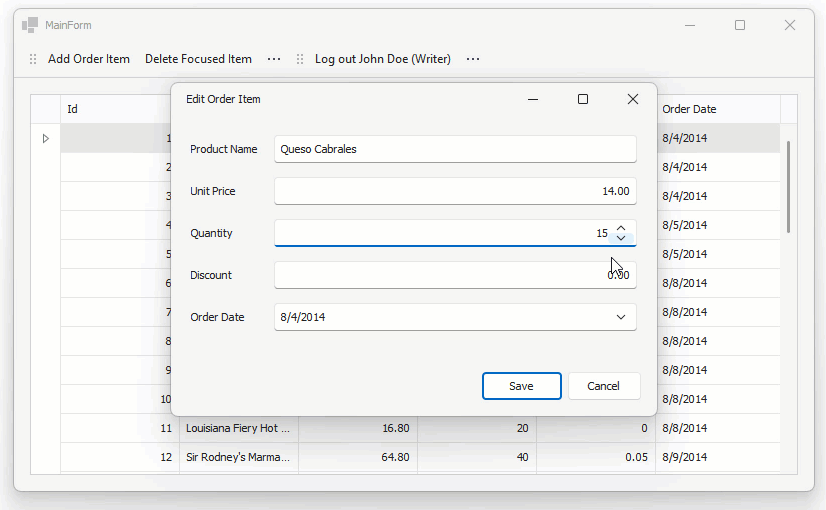
Task: Click the Unit Price input field
Action: pyautogui.click(x=455, y=191)
